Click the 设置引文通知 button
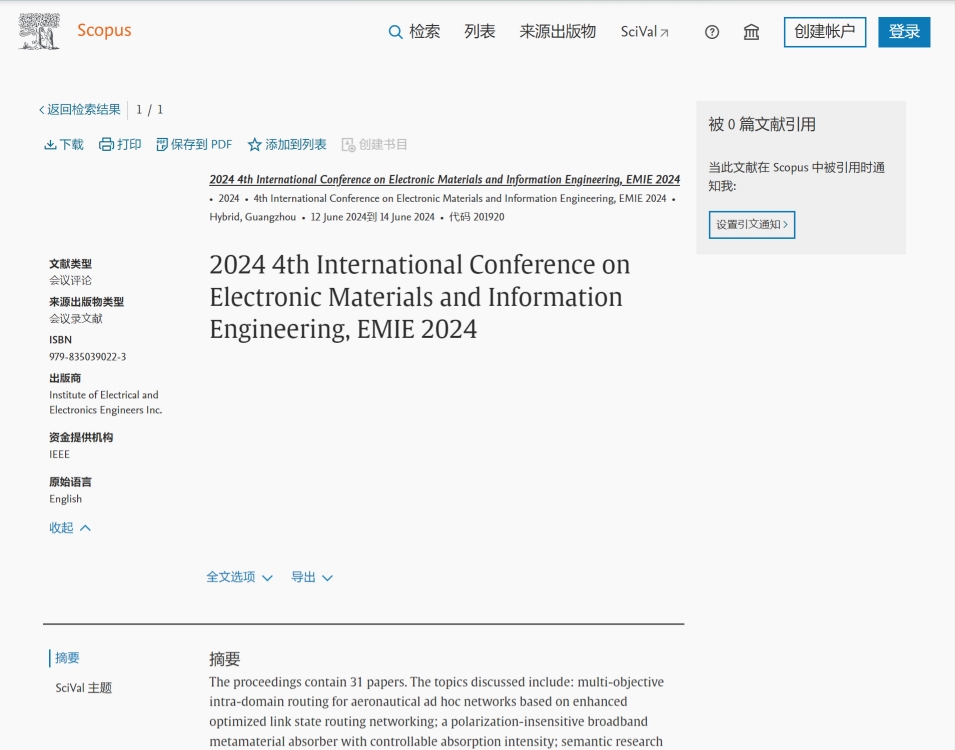Viewport: 955px width, 750px height. click(x=751, y=225)
